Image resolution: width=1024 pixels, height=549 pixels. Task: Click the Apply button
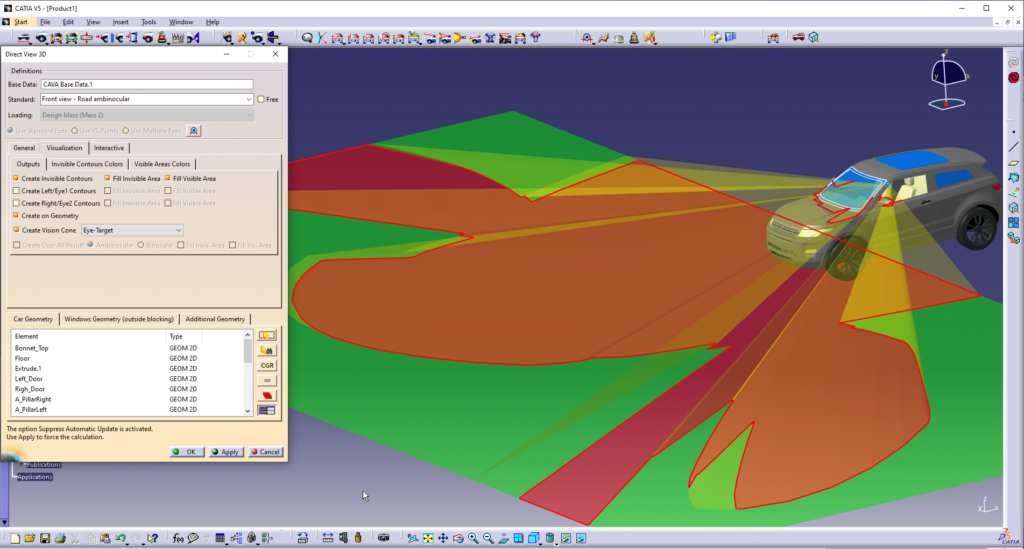(226, 452)
